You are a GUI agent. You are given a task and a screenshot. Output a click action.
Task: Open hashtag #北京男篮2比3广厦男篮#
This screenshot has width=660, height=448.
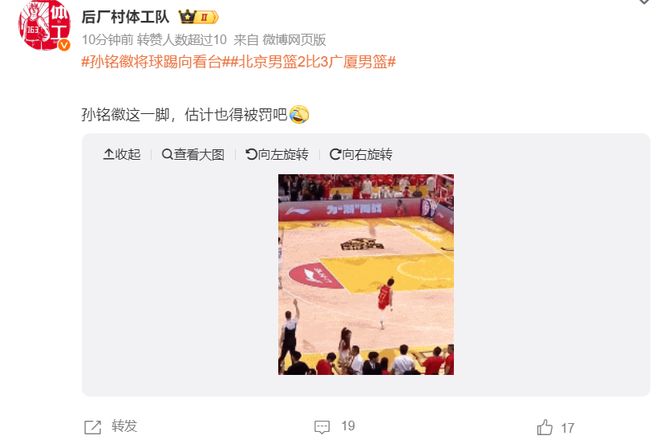311,62
